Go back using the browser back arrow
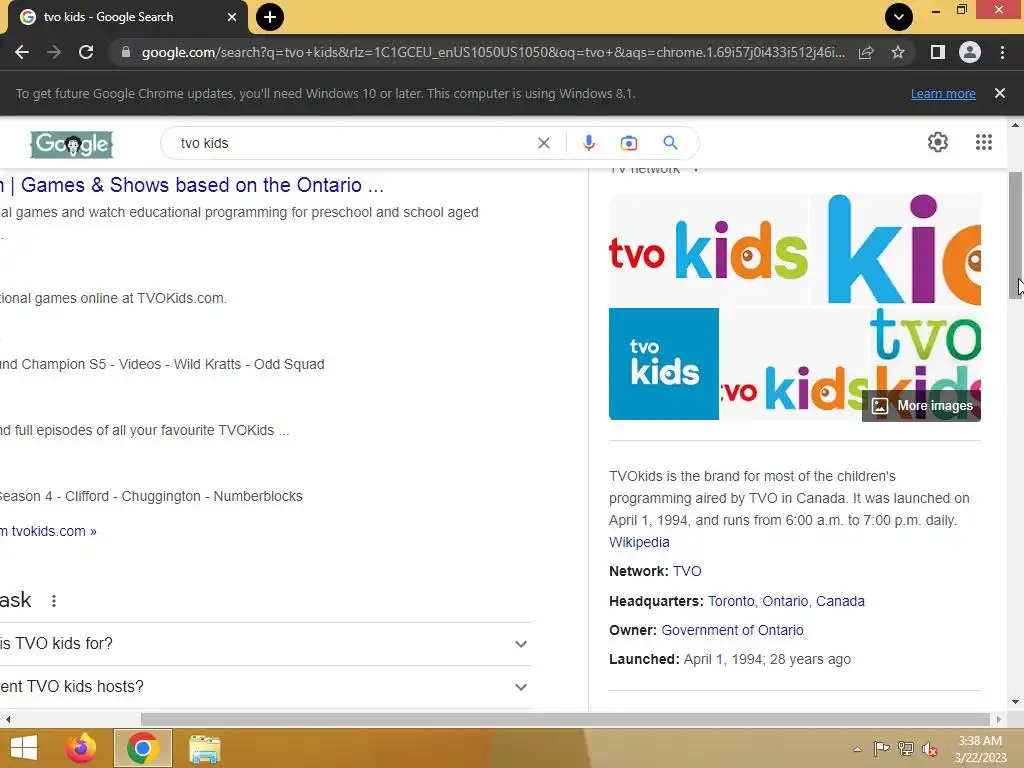1024x768 pixels. pos(22,52)
